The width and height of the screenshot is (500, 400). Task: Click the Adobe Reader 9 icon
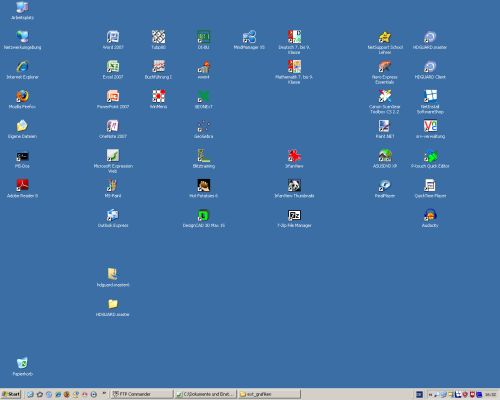pos(22,185)
